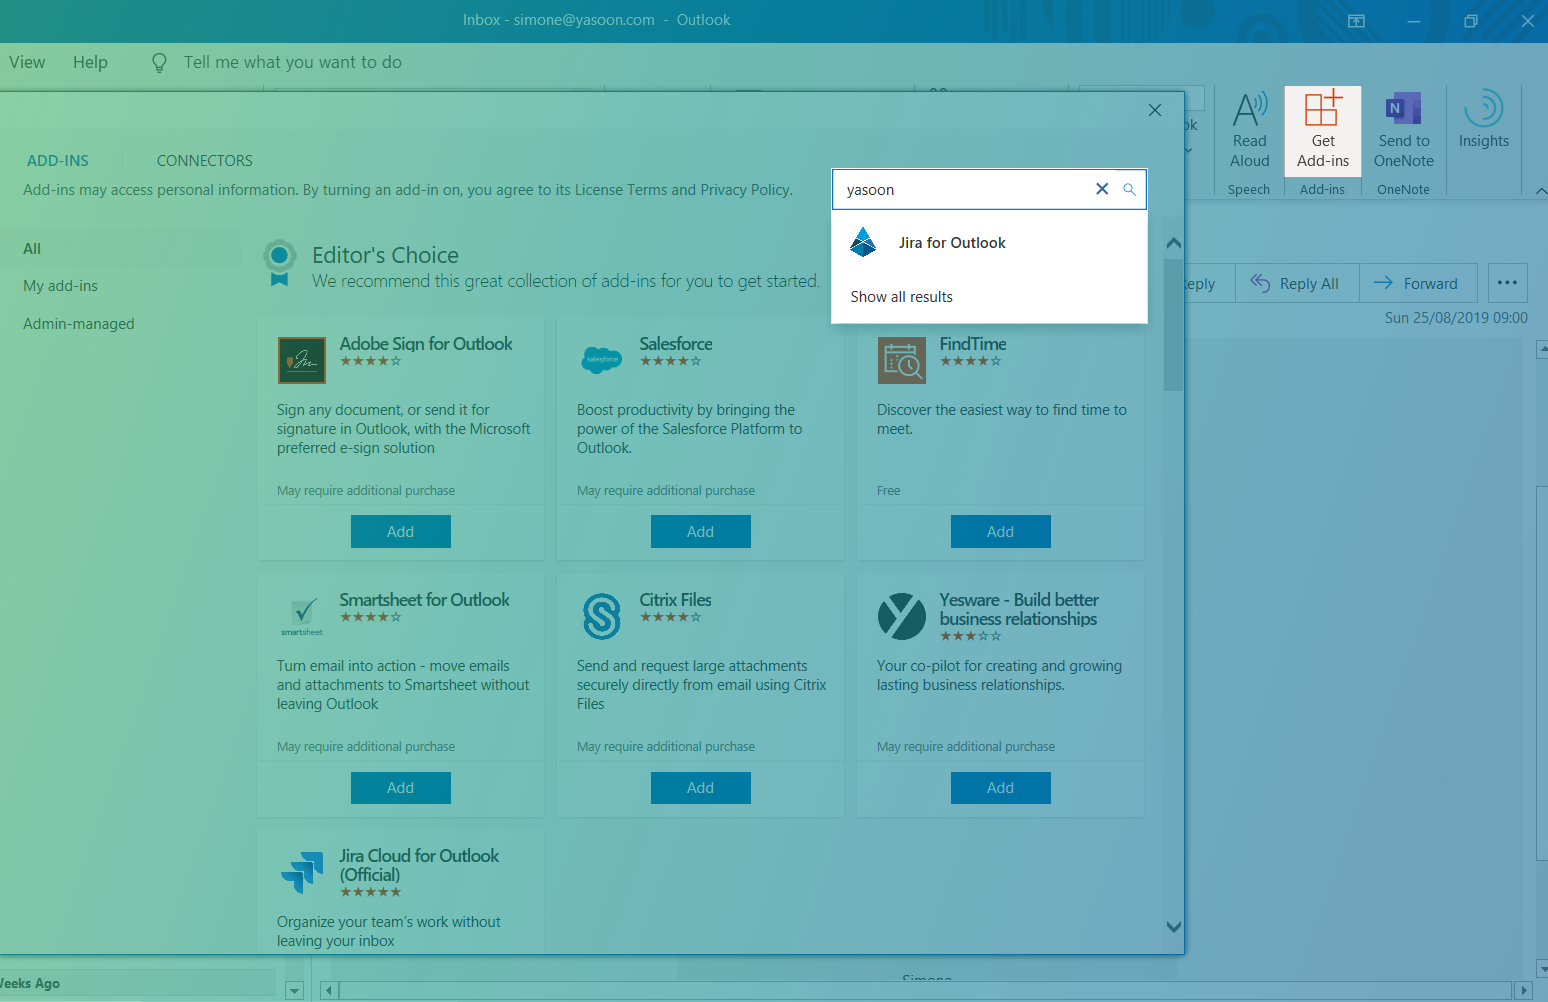Click the search magnifier icon
This screenshot has height=1002, width=1548.
click(x=1130, y=189)
